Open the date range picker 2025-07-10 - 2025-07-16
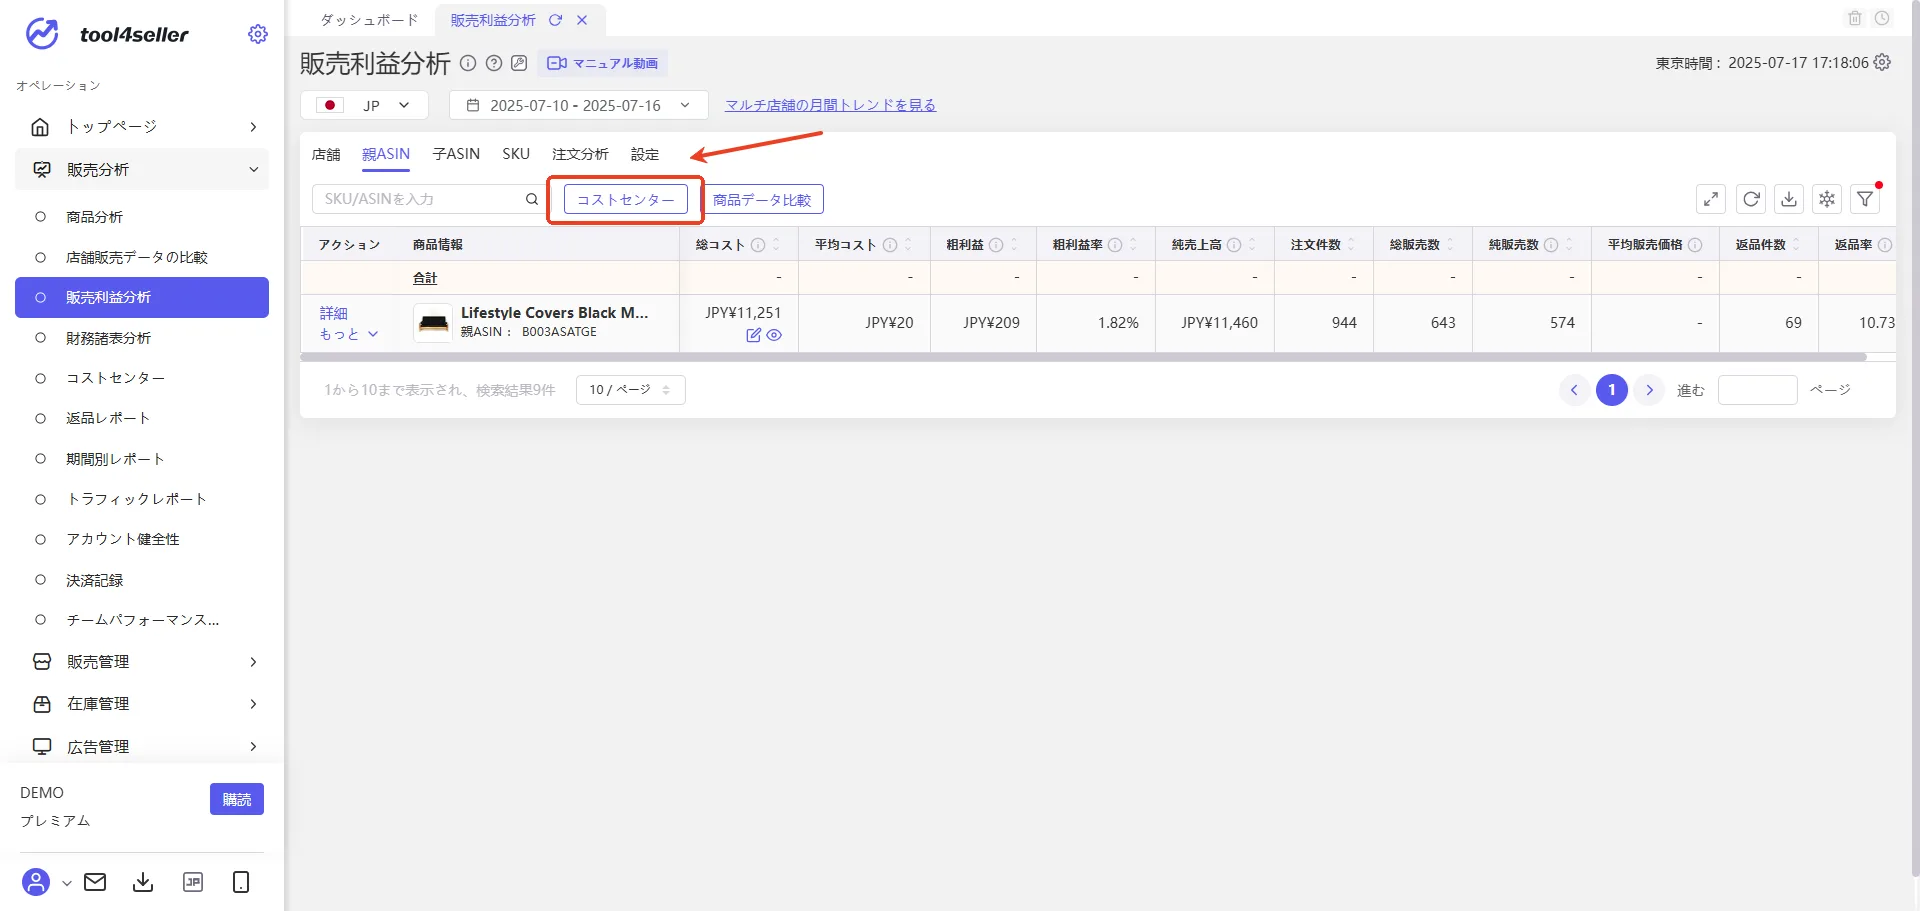Viewport: 1920px width, 911px height. [x=579, y=105]
